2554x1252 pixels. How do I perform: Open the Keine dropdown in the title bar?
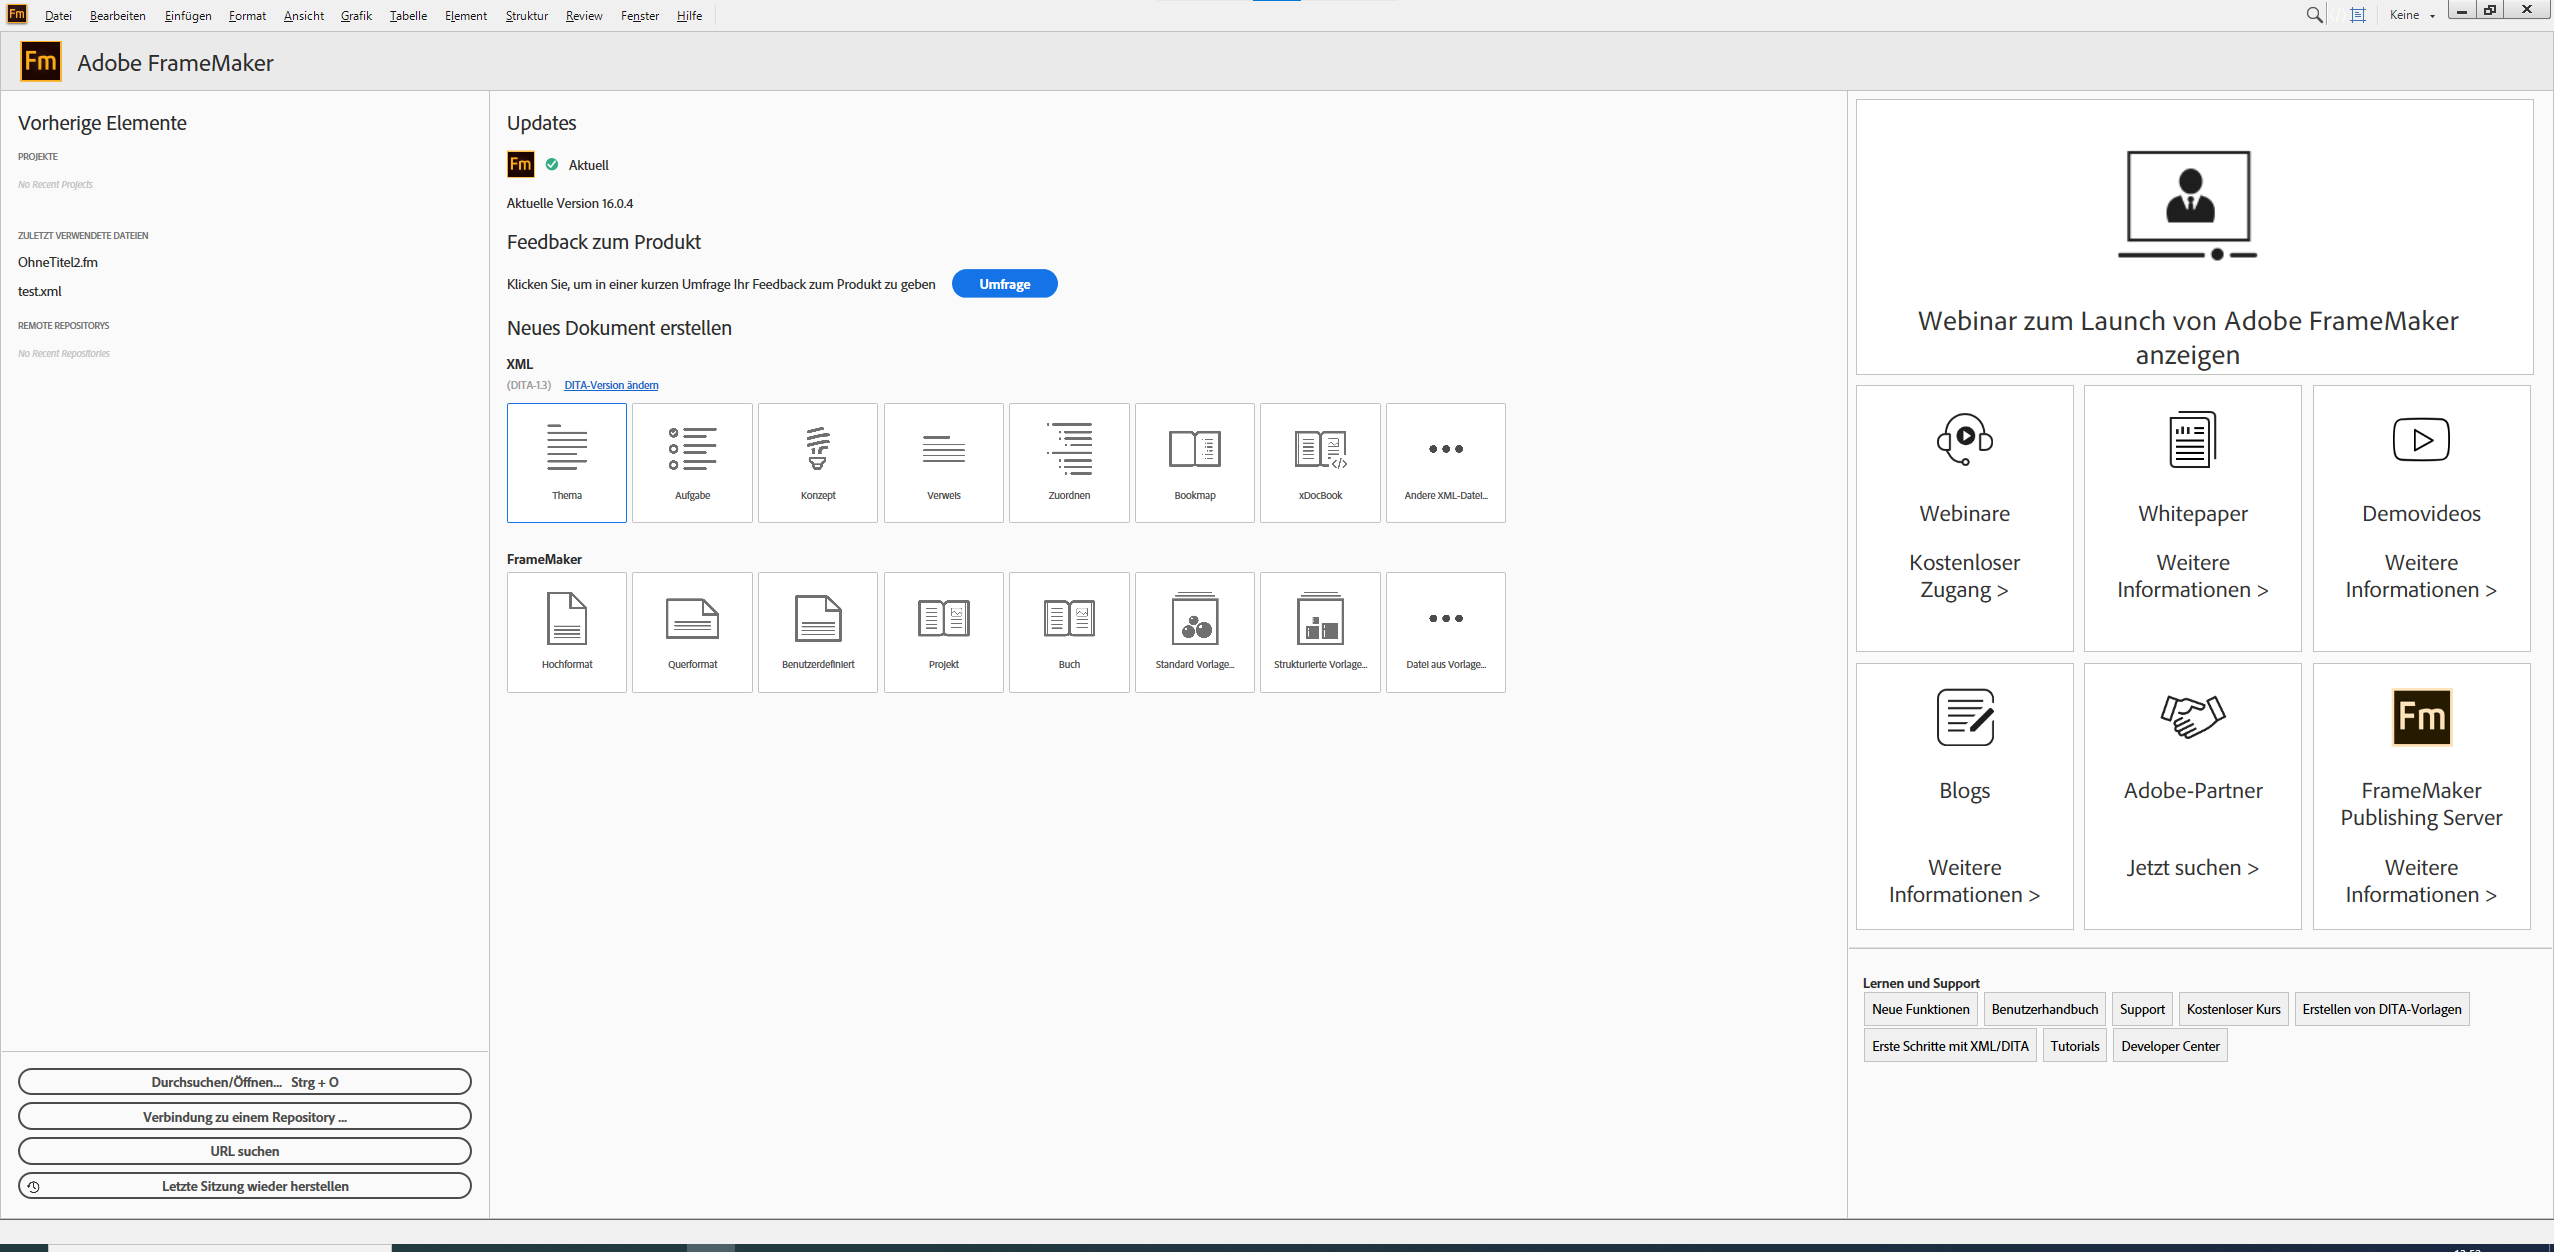2411,14
